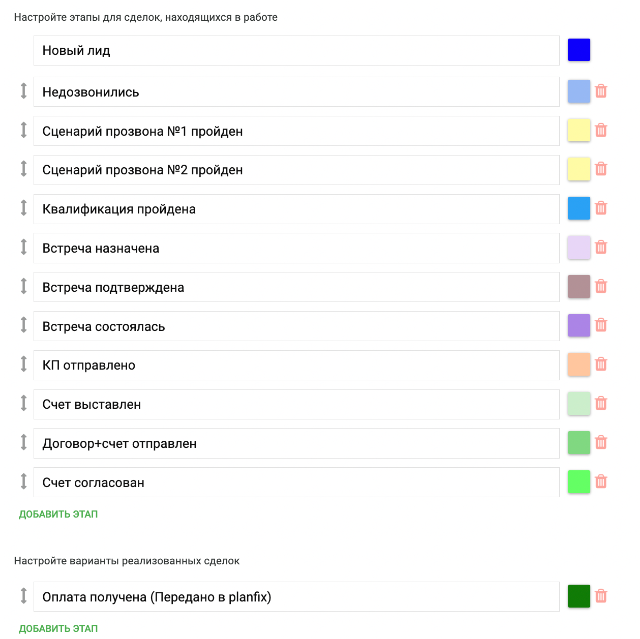Click trash icon for Счет согласован
The height and width of the screenshot is (639, 640).
click(601, 482)
